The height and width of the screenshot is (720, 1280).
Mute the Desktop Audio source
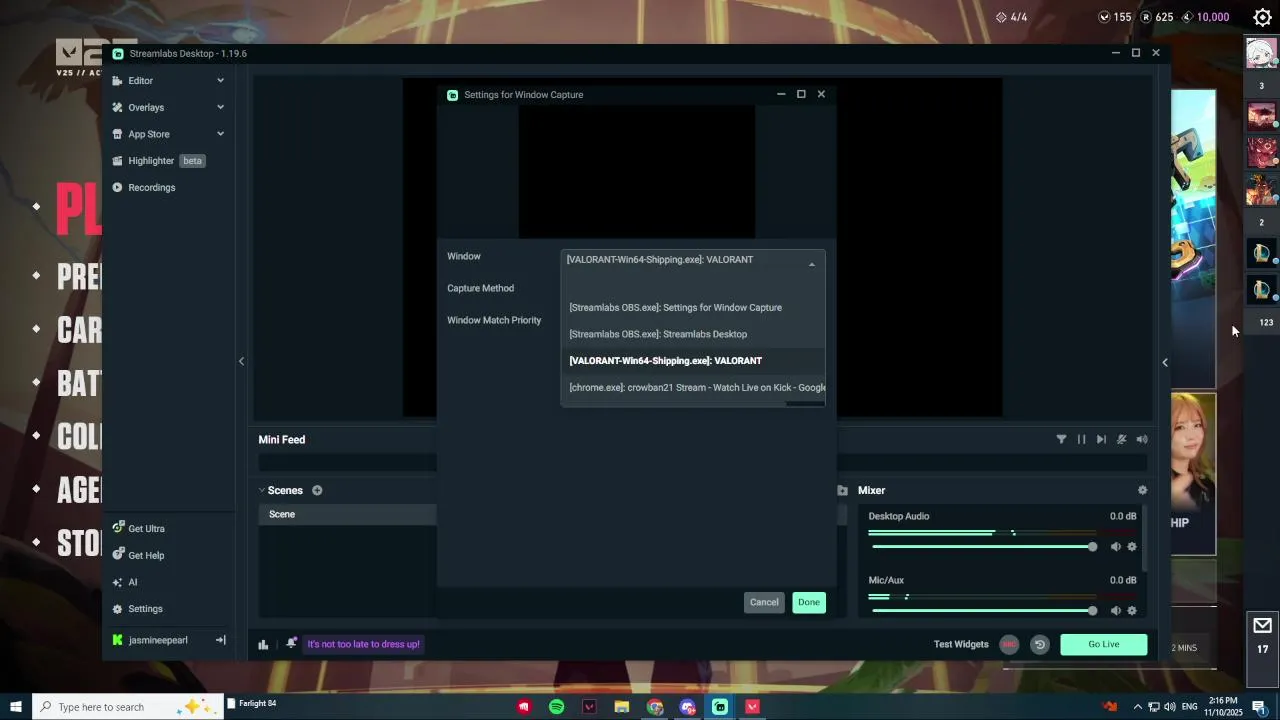(1115, 547)
